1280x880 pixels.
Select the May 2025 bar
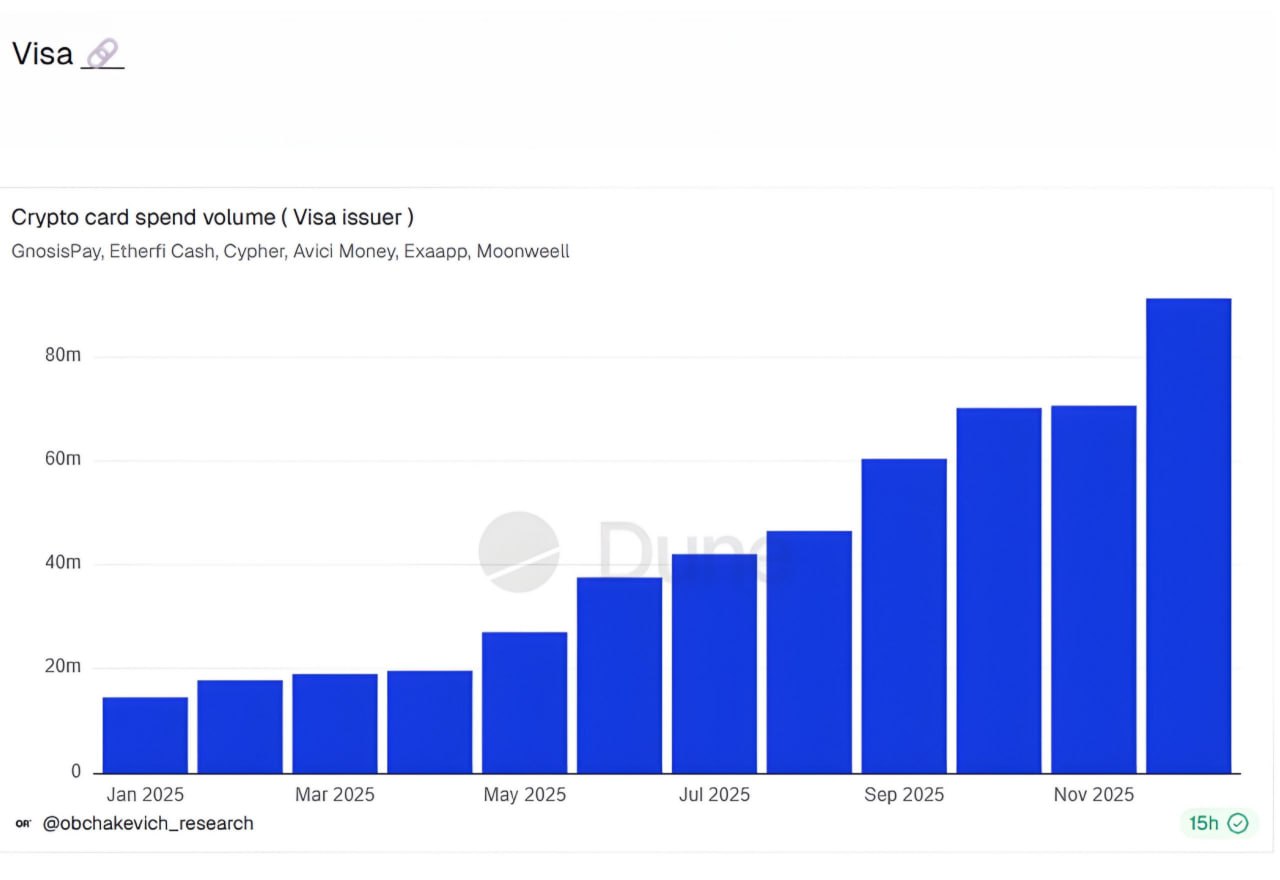click(x=524, y=703)
